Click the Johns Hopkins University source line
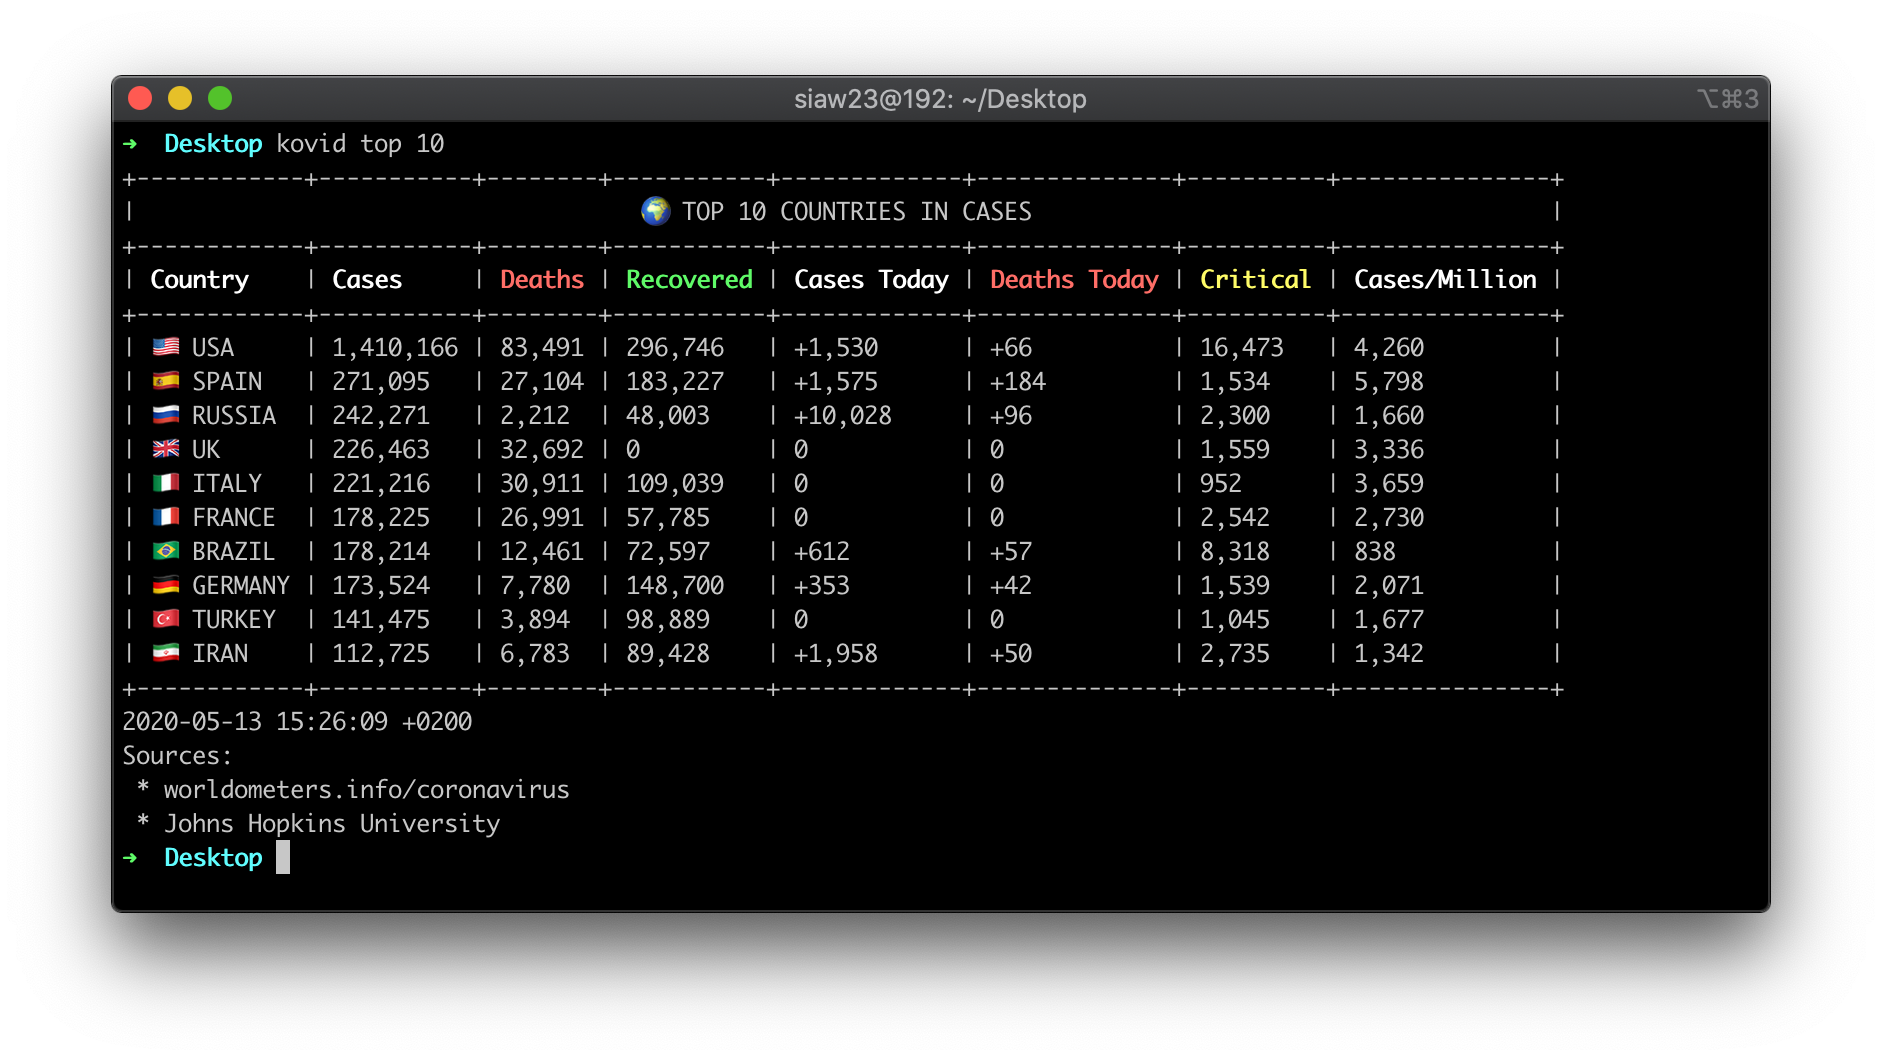The height and width of the screenshot is (1060, 1882). pyautogui.click(x=332, y=824)
